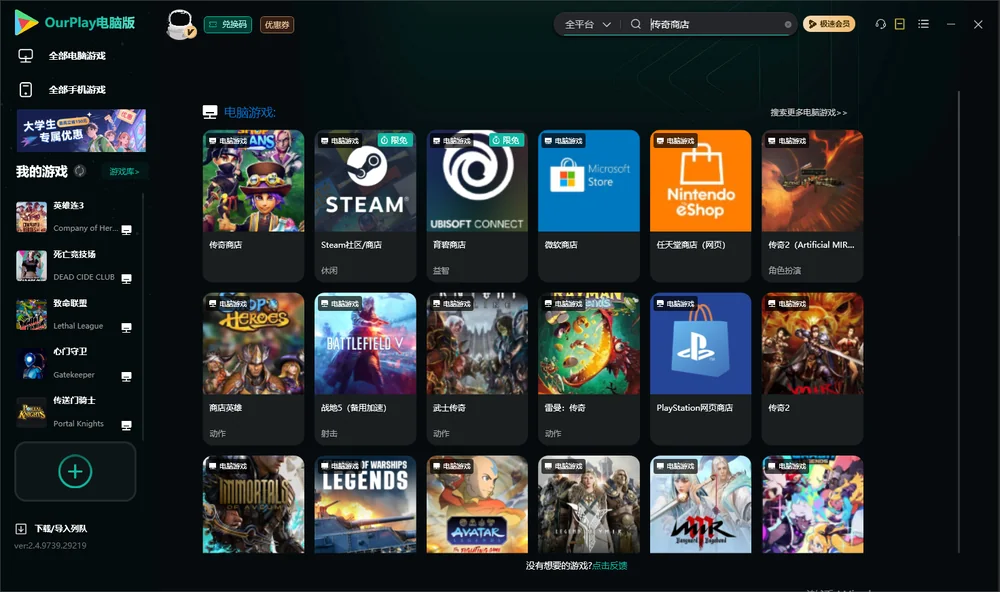Click the platform icon beside Lethal League
This screenshot has width=1000, height=592.
(x=126, y=328)
